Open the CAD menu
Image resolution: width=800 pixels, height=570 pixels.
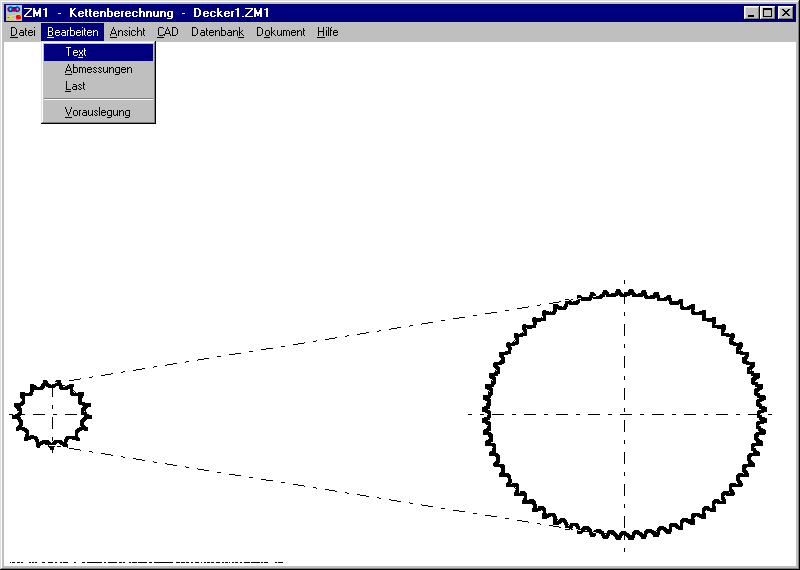click(168, 32)
